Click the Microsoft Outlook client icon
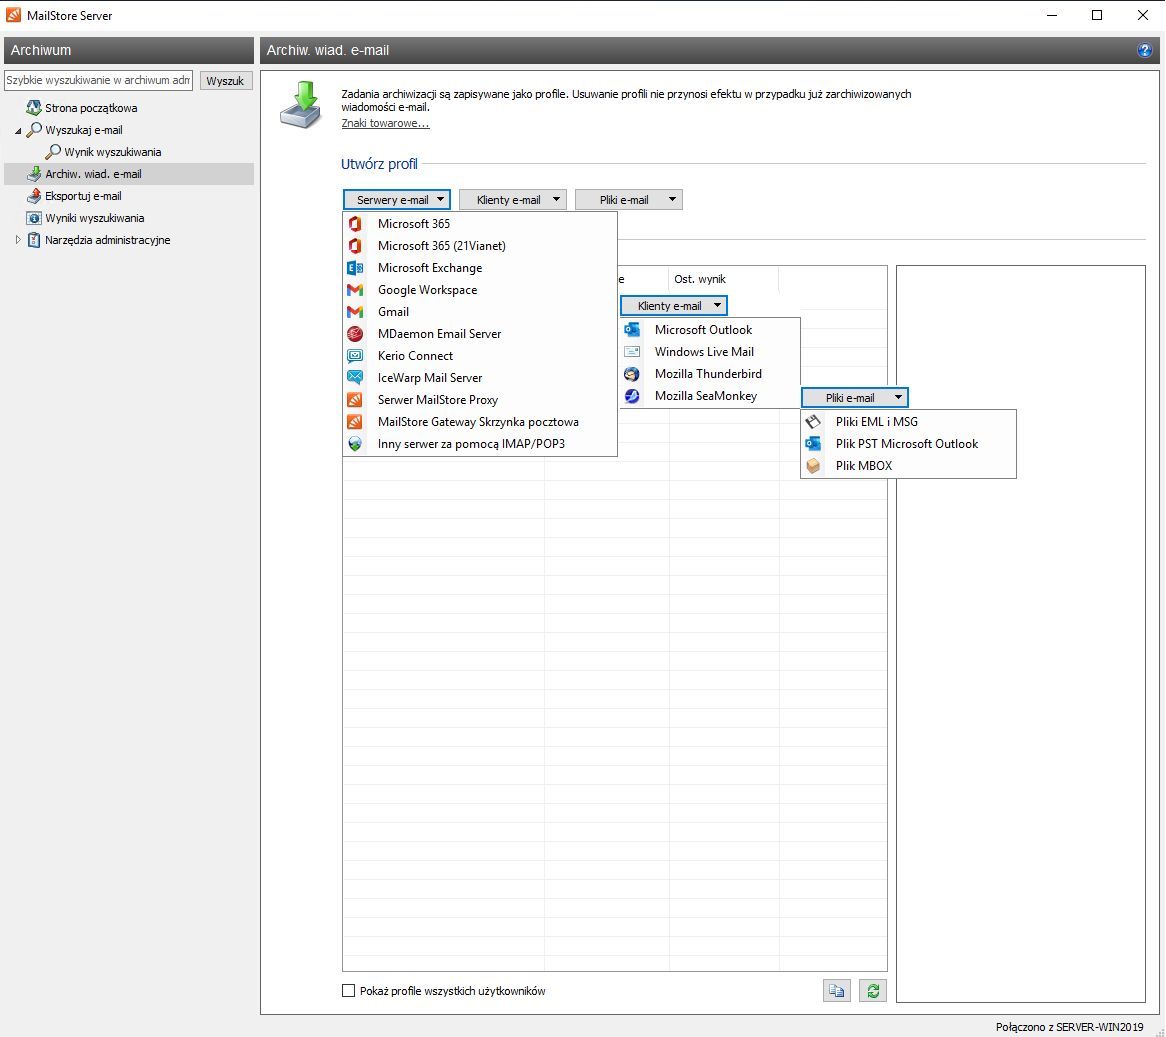The height and width of the screenshot is (1037, 1166). point(632,329)
